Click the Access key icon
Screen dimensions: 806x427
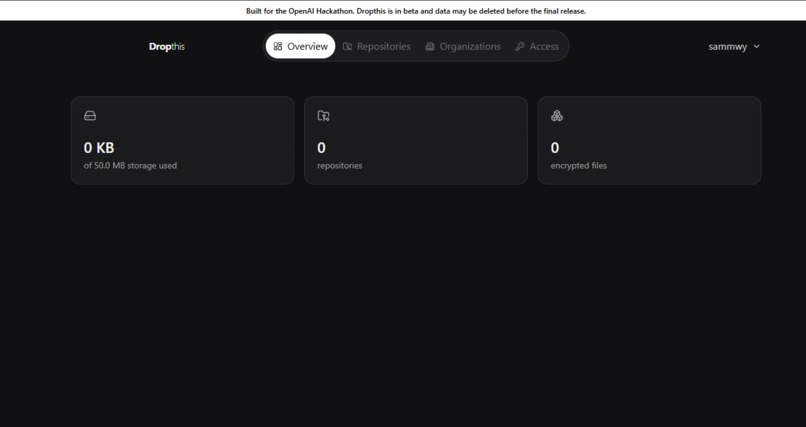coord(520,46)
